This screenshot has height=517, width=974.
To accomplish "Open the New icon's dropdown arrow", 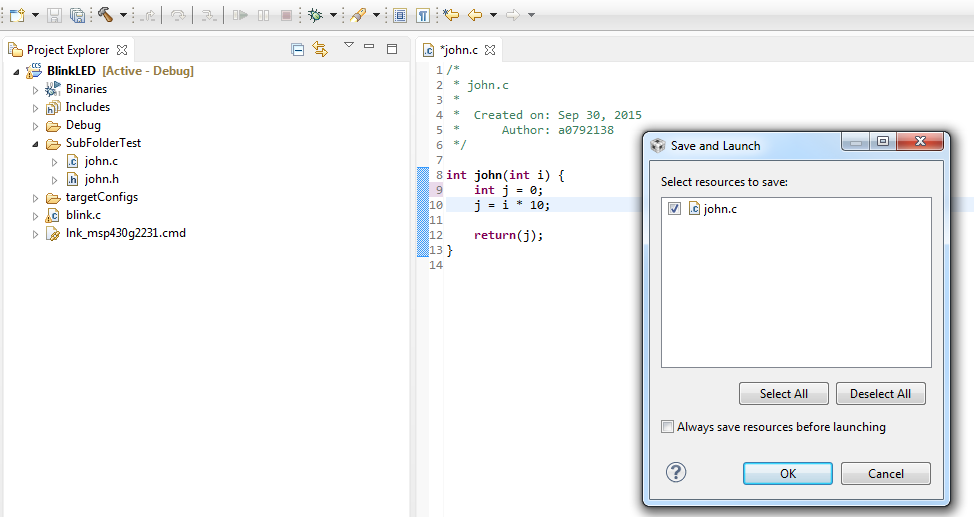I will 35,16.
